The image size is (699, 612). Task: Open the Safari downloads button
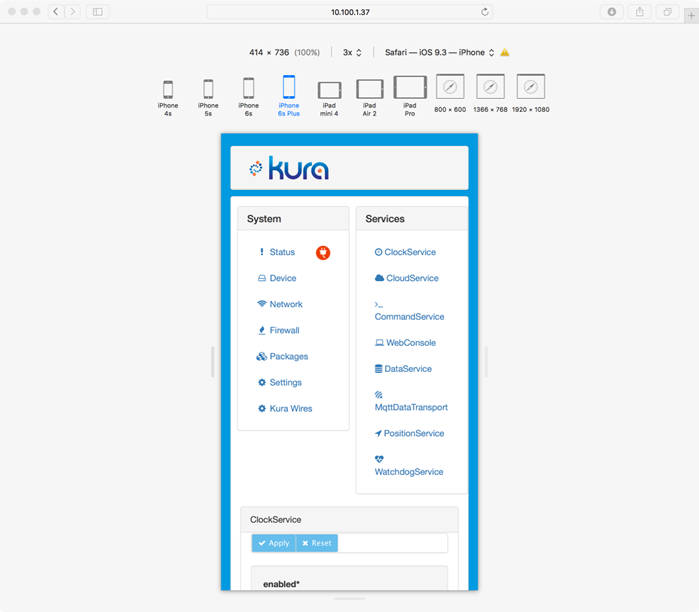pos(612,12)
